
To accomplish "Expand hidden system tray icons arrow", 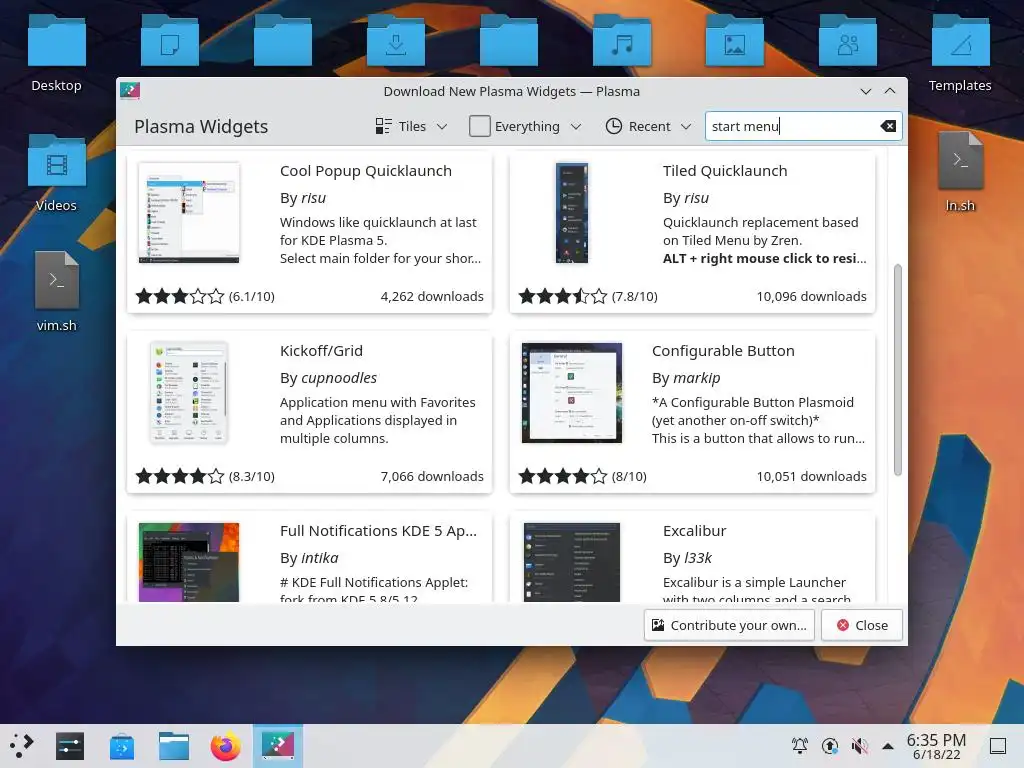I will (888, 746).
